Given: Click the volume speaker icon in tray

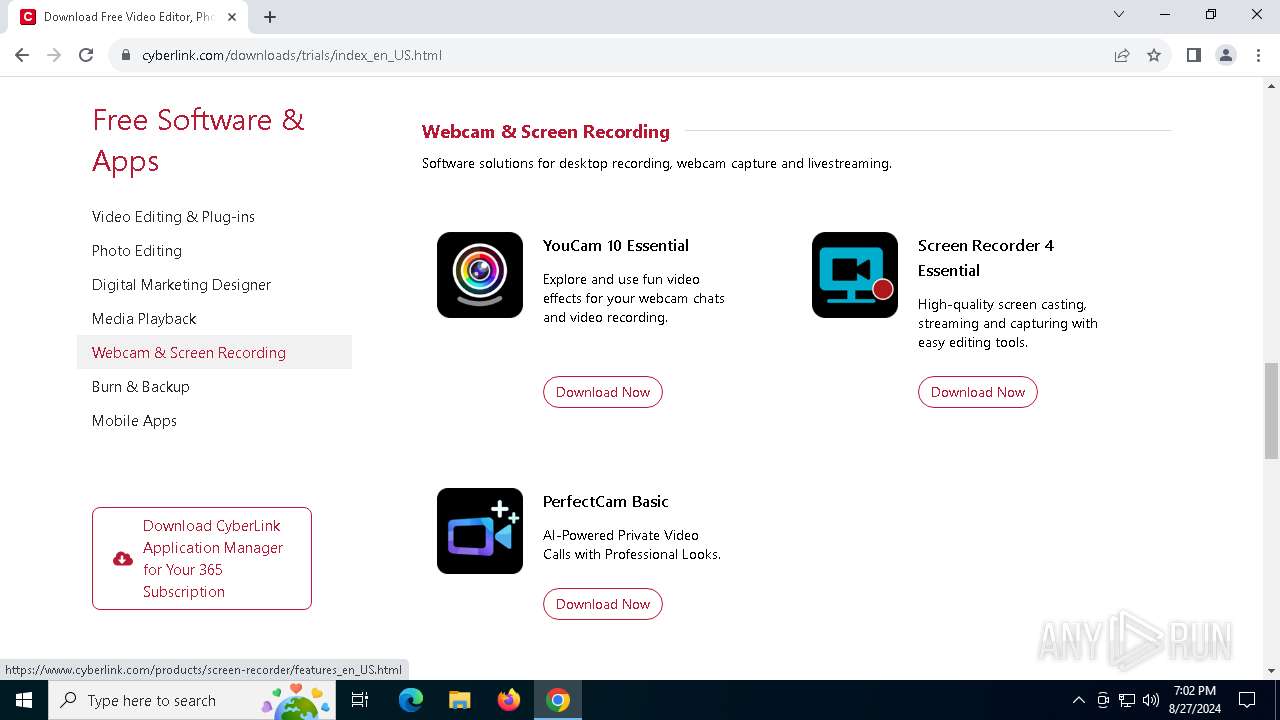Looking at the screenshot, I should point(1150,700).
